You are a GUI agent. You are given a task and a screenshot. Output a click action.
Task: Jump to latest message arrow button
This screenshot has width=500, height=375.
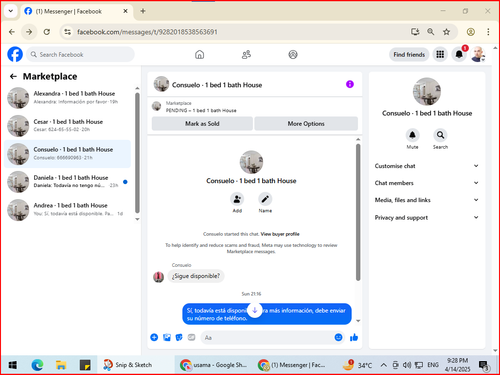tap(255, 310)
